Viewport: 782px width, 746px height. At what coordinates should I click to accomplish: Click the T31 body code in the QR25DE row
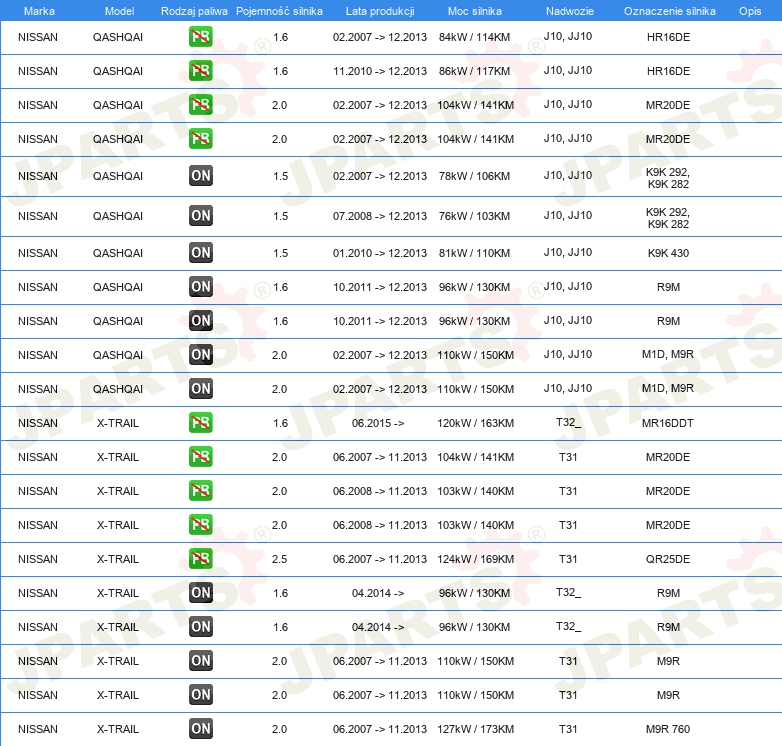[x=568, y=559]
